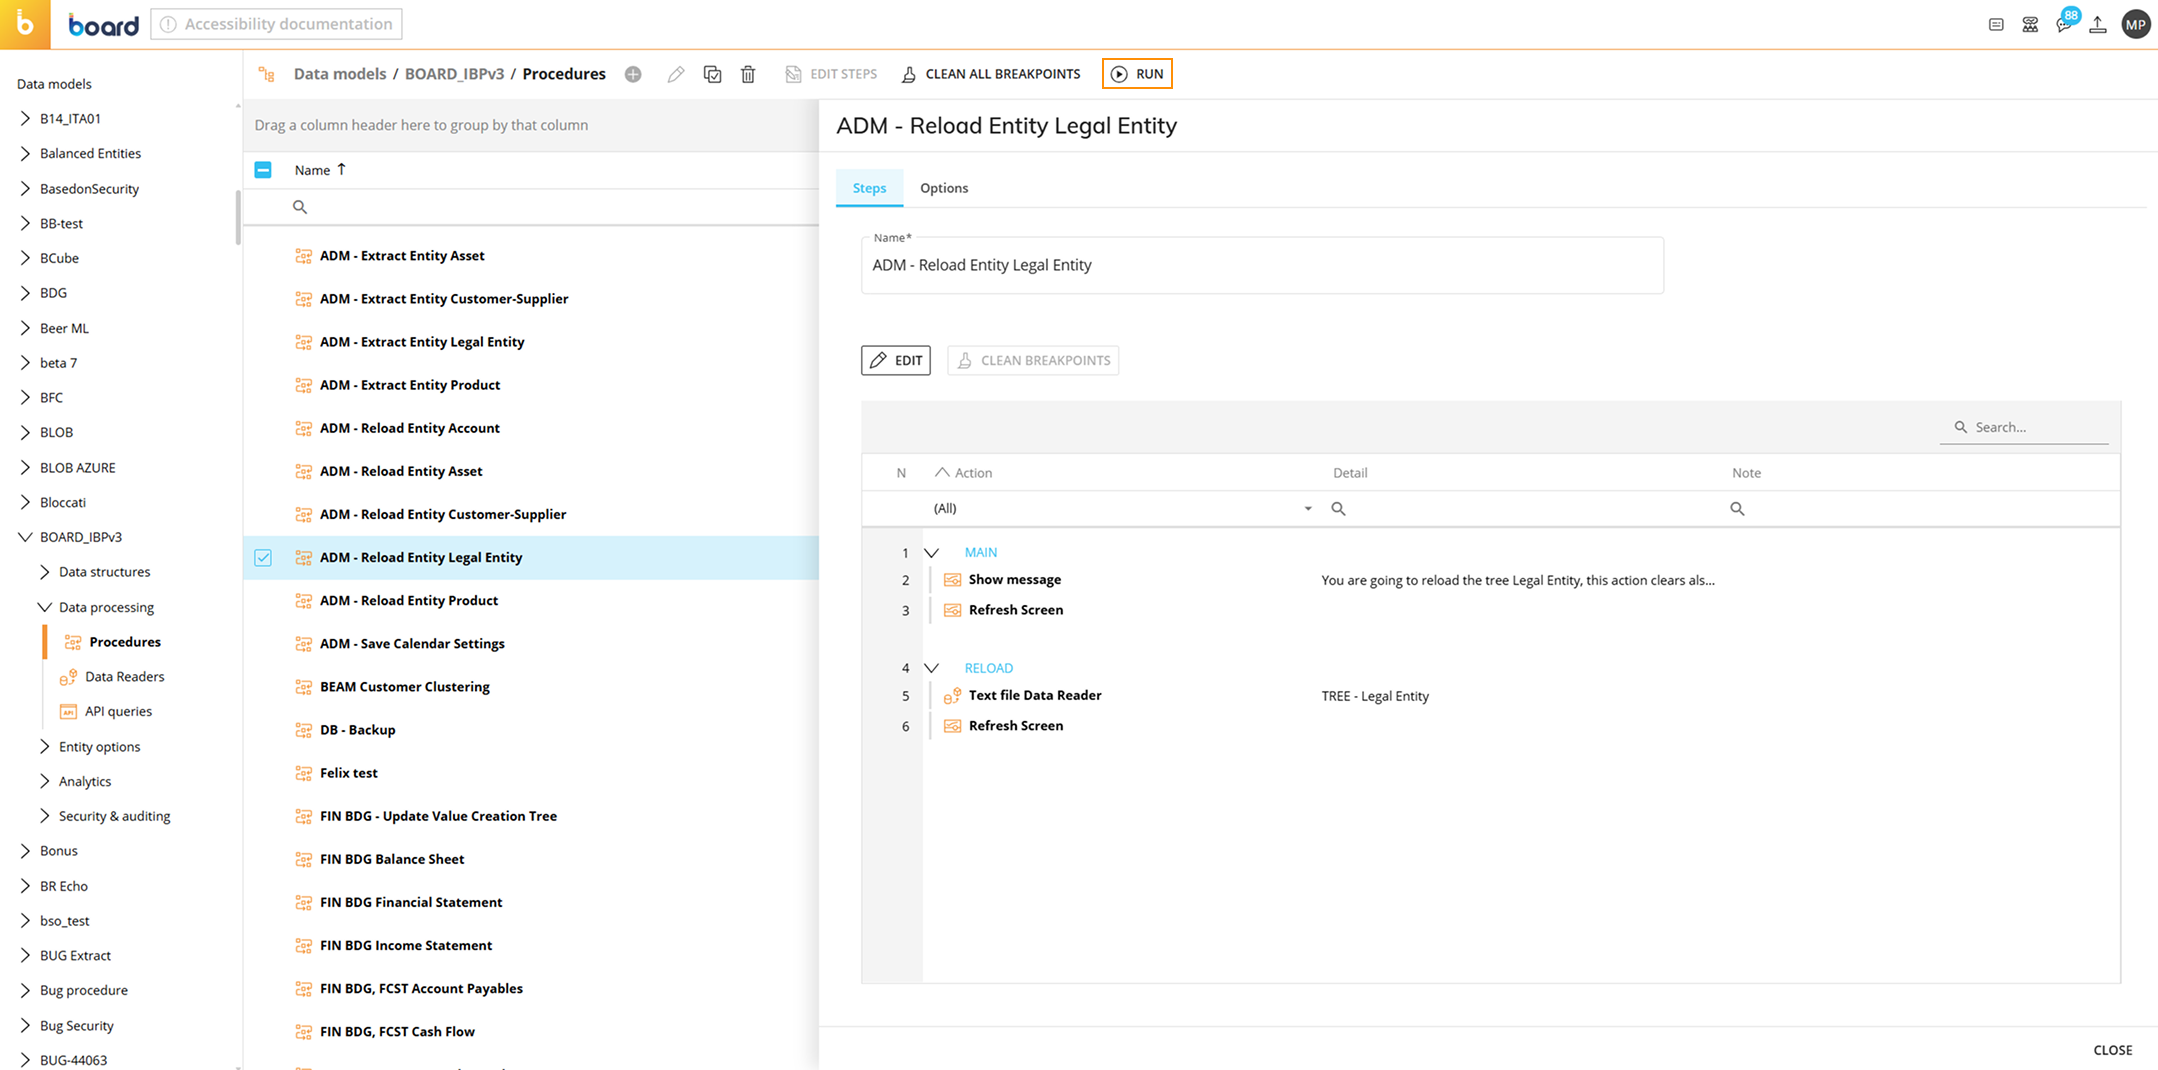Click info icon in Accessibility documentation
Screen dimensions: 2158x1070
(168, 24)
